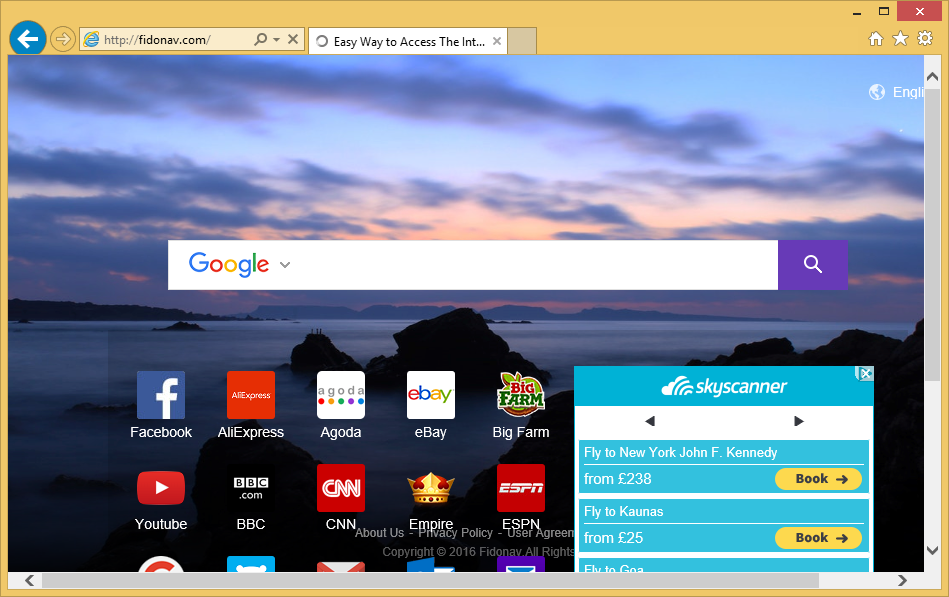Click the Facebook text label

click(x=161, y=432)
